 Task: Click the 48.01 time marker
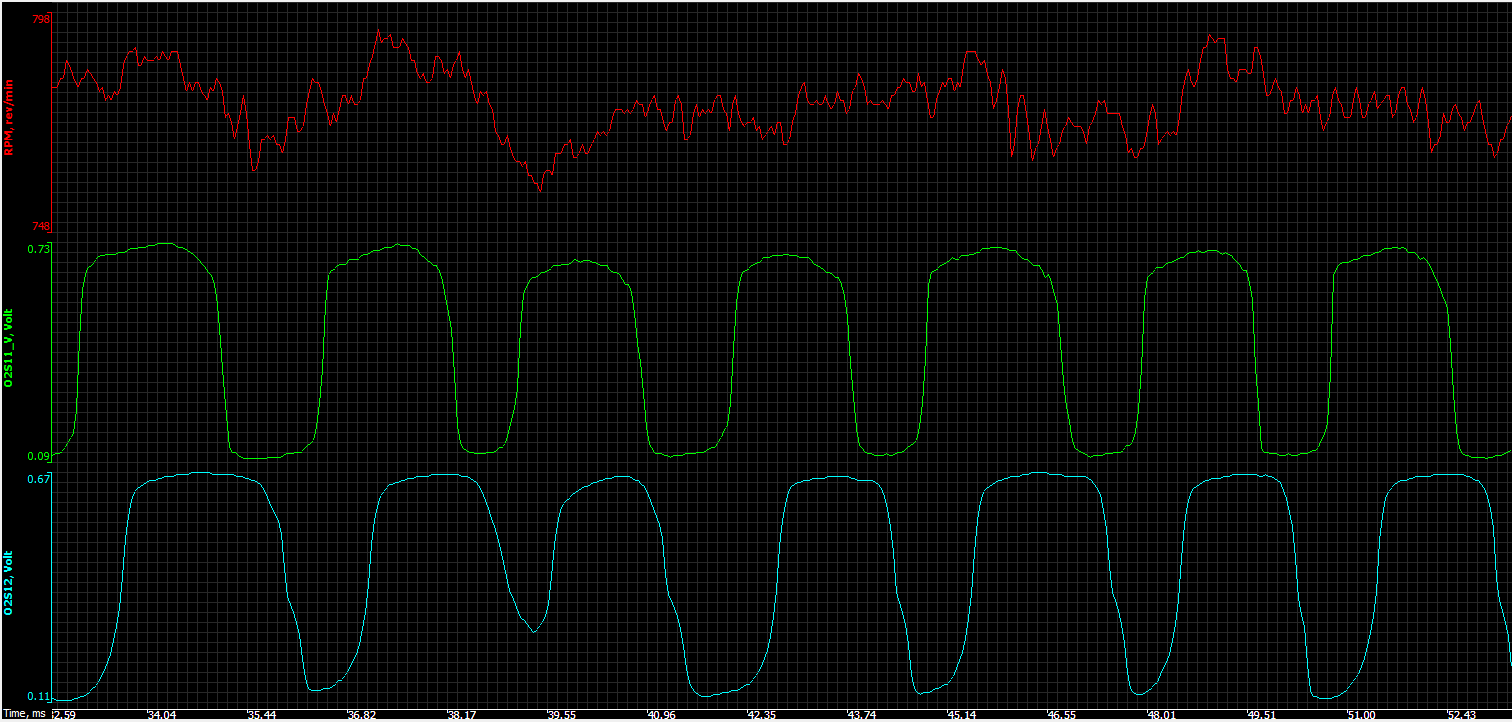1161,715
